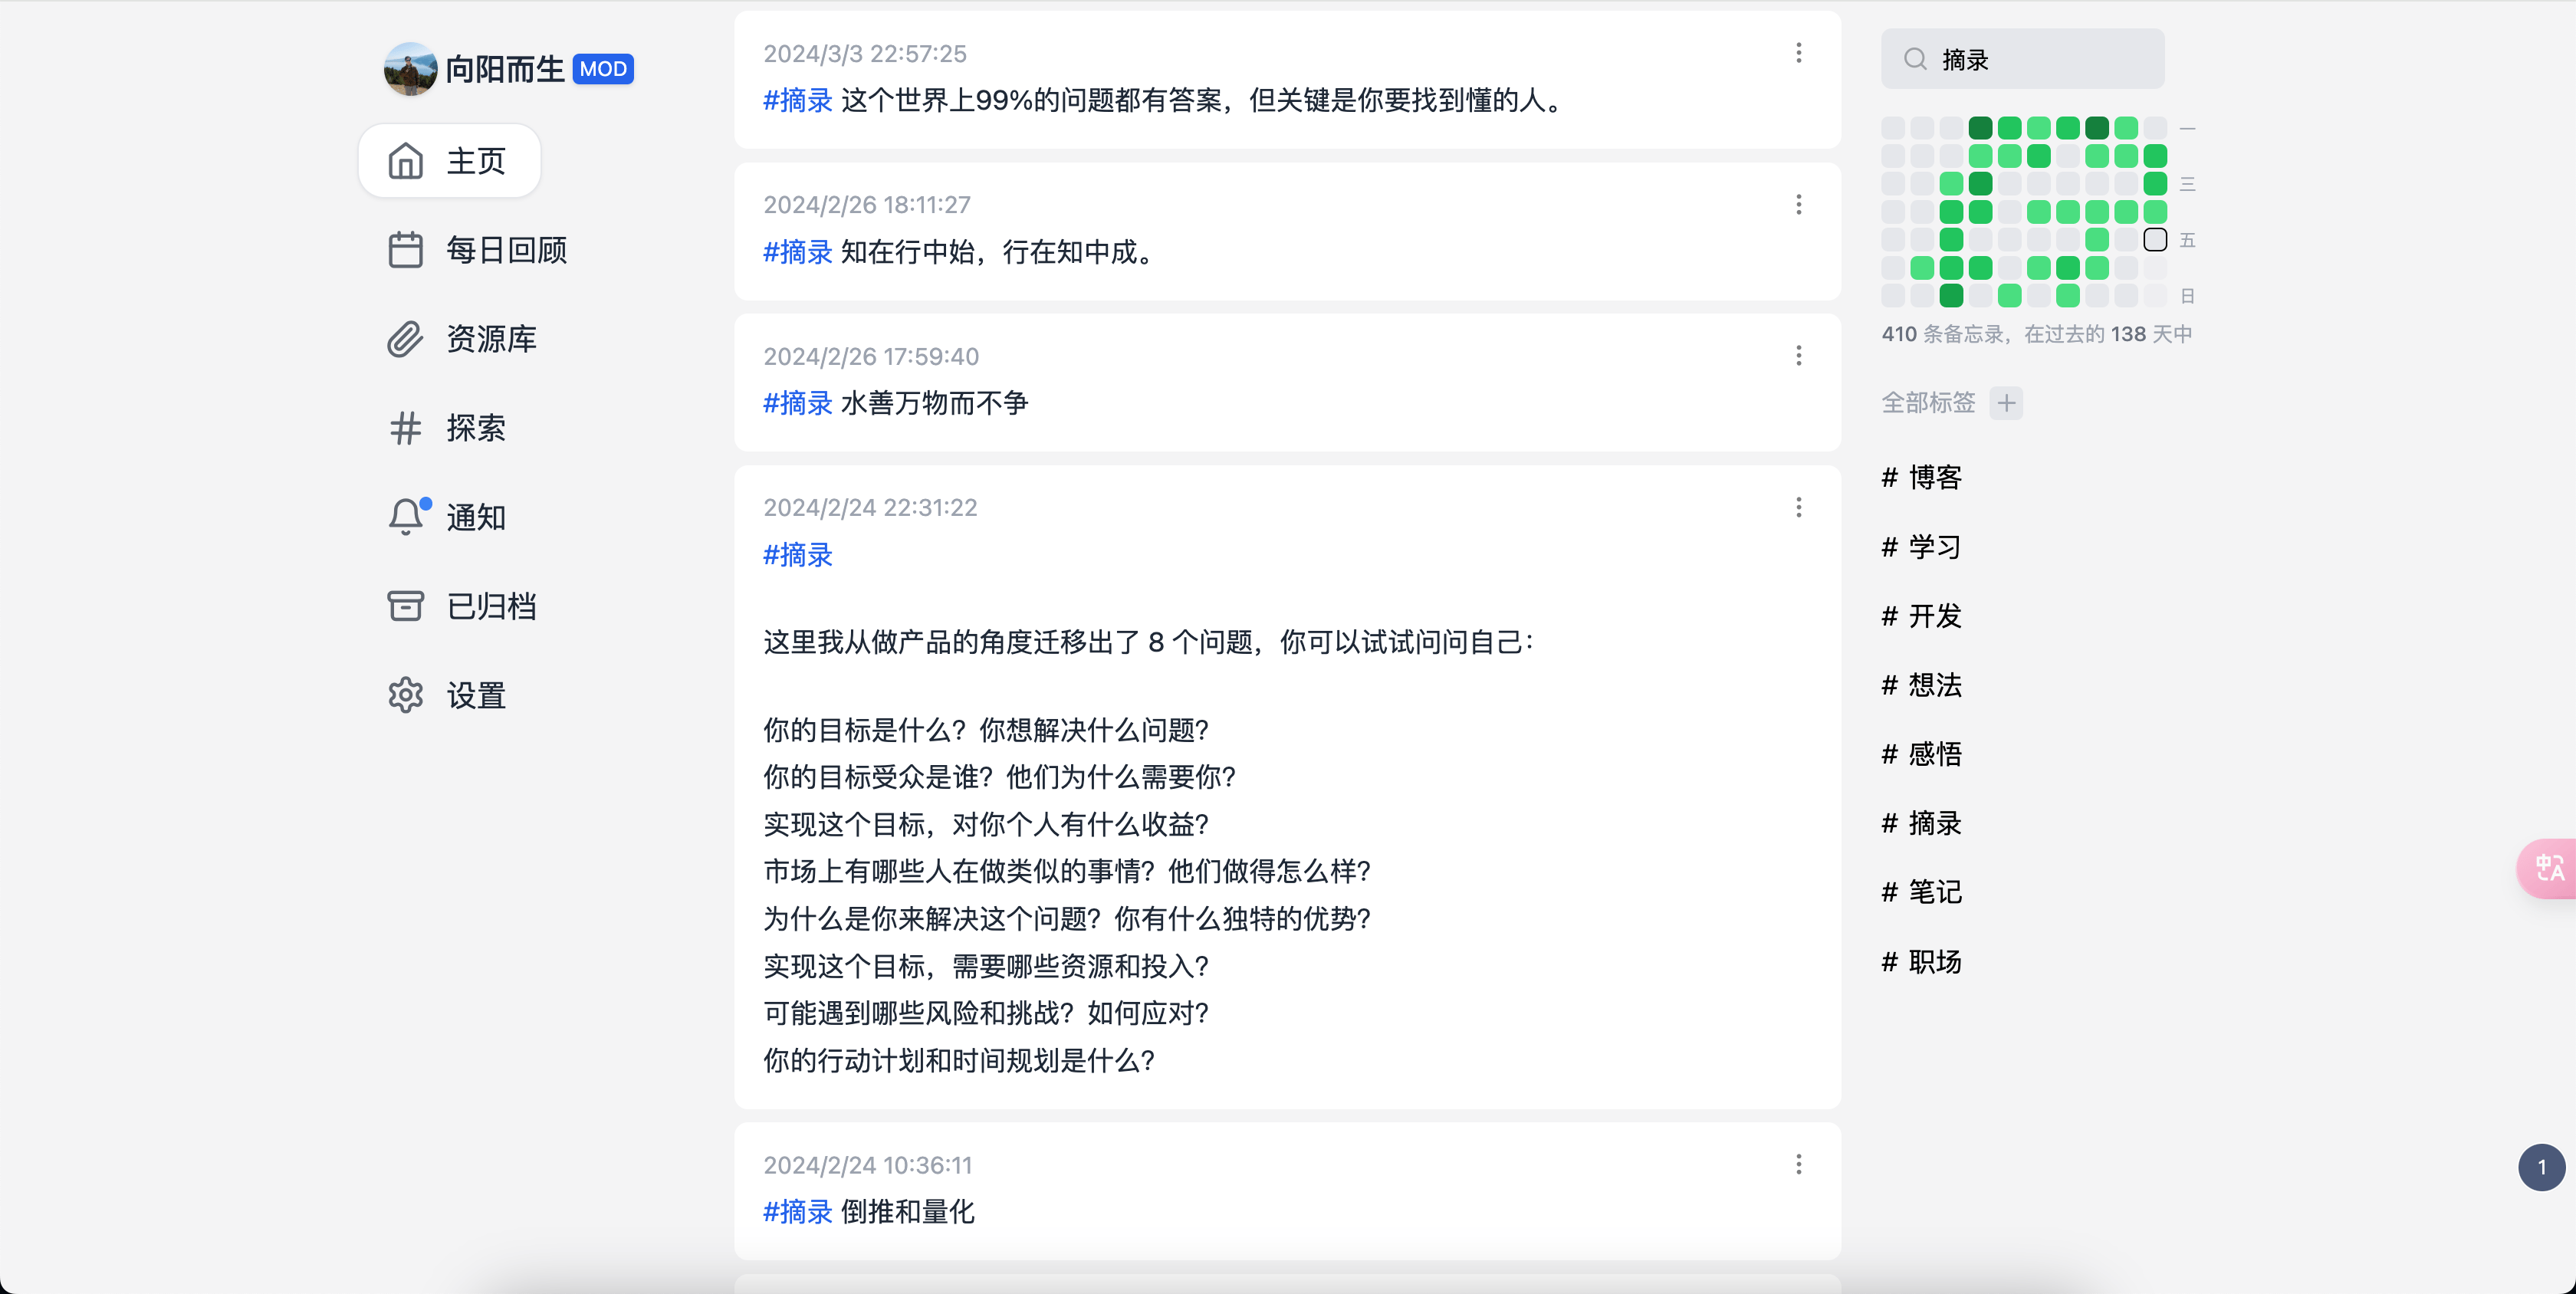Click the #摘录 tag link in the 倒推和量化 memo
2576x1294 pixels.
(x=797, y=1212)
